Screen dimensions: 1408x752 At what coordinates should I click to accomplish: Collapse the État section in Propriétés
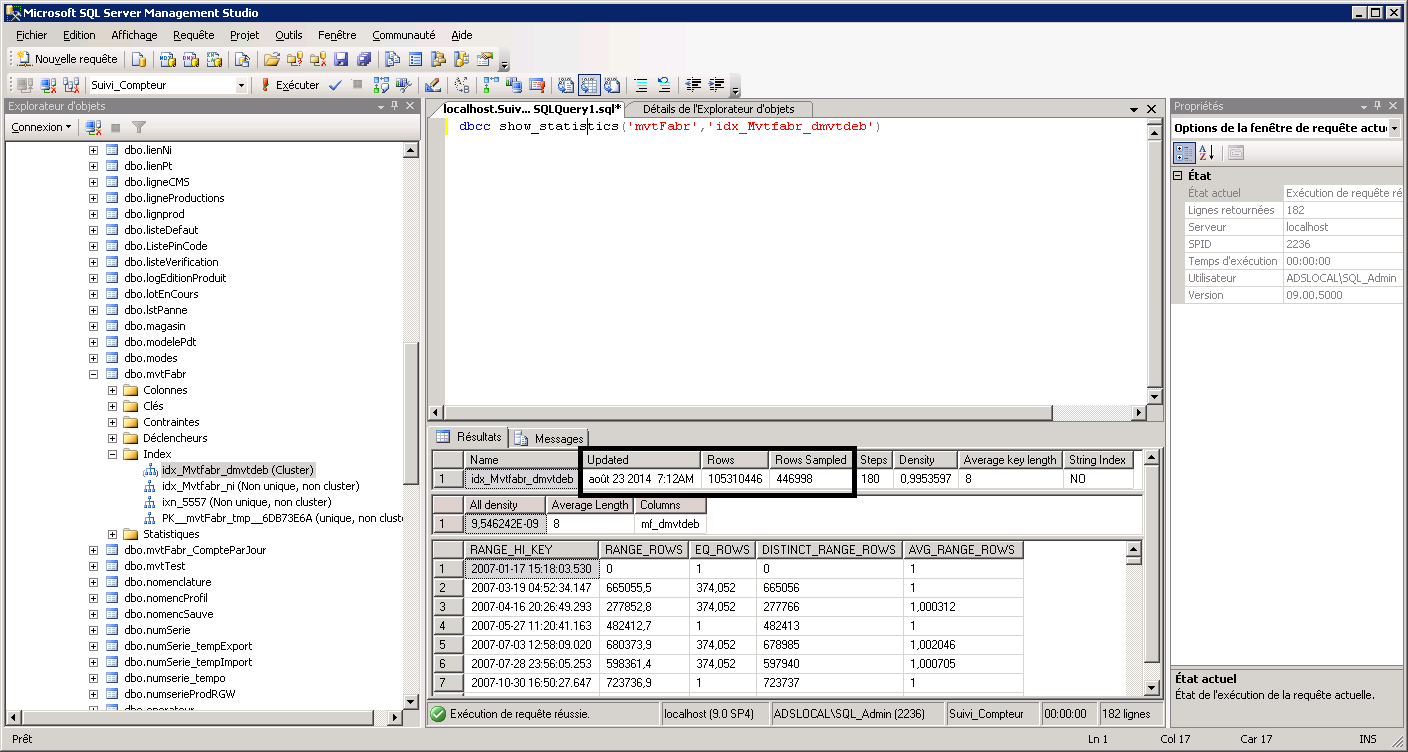[1178, 176]
